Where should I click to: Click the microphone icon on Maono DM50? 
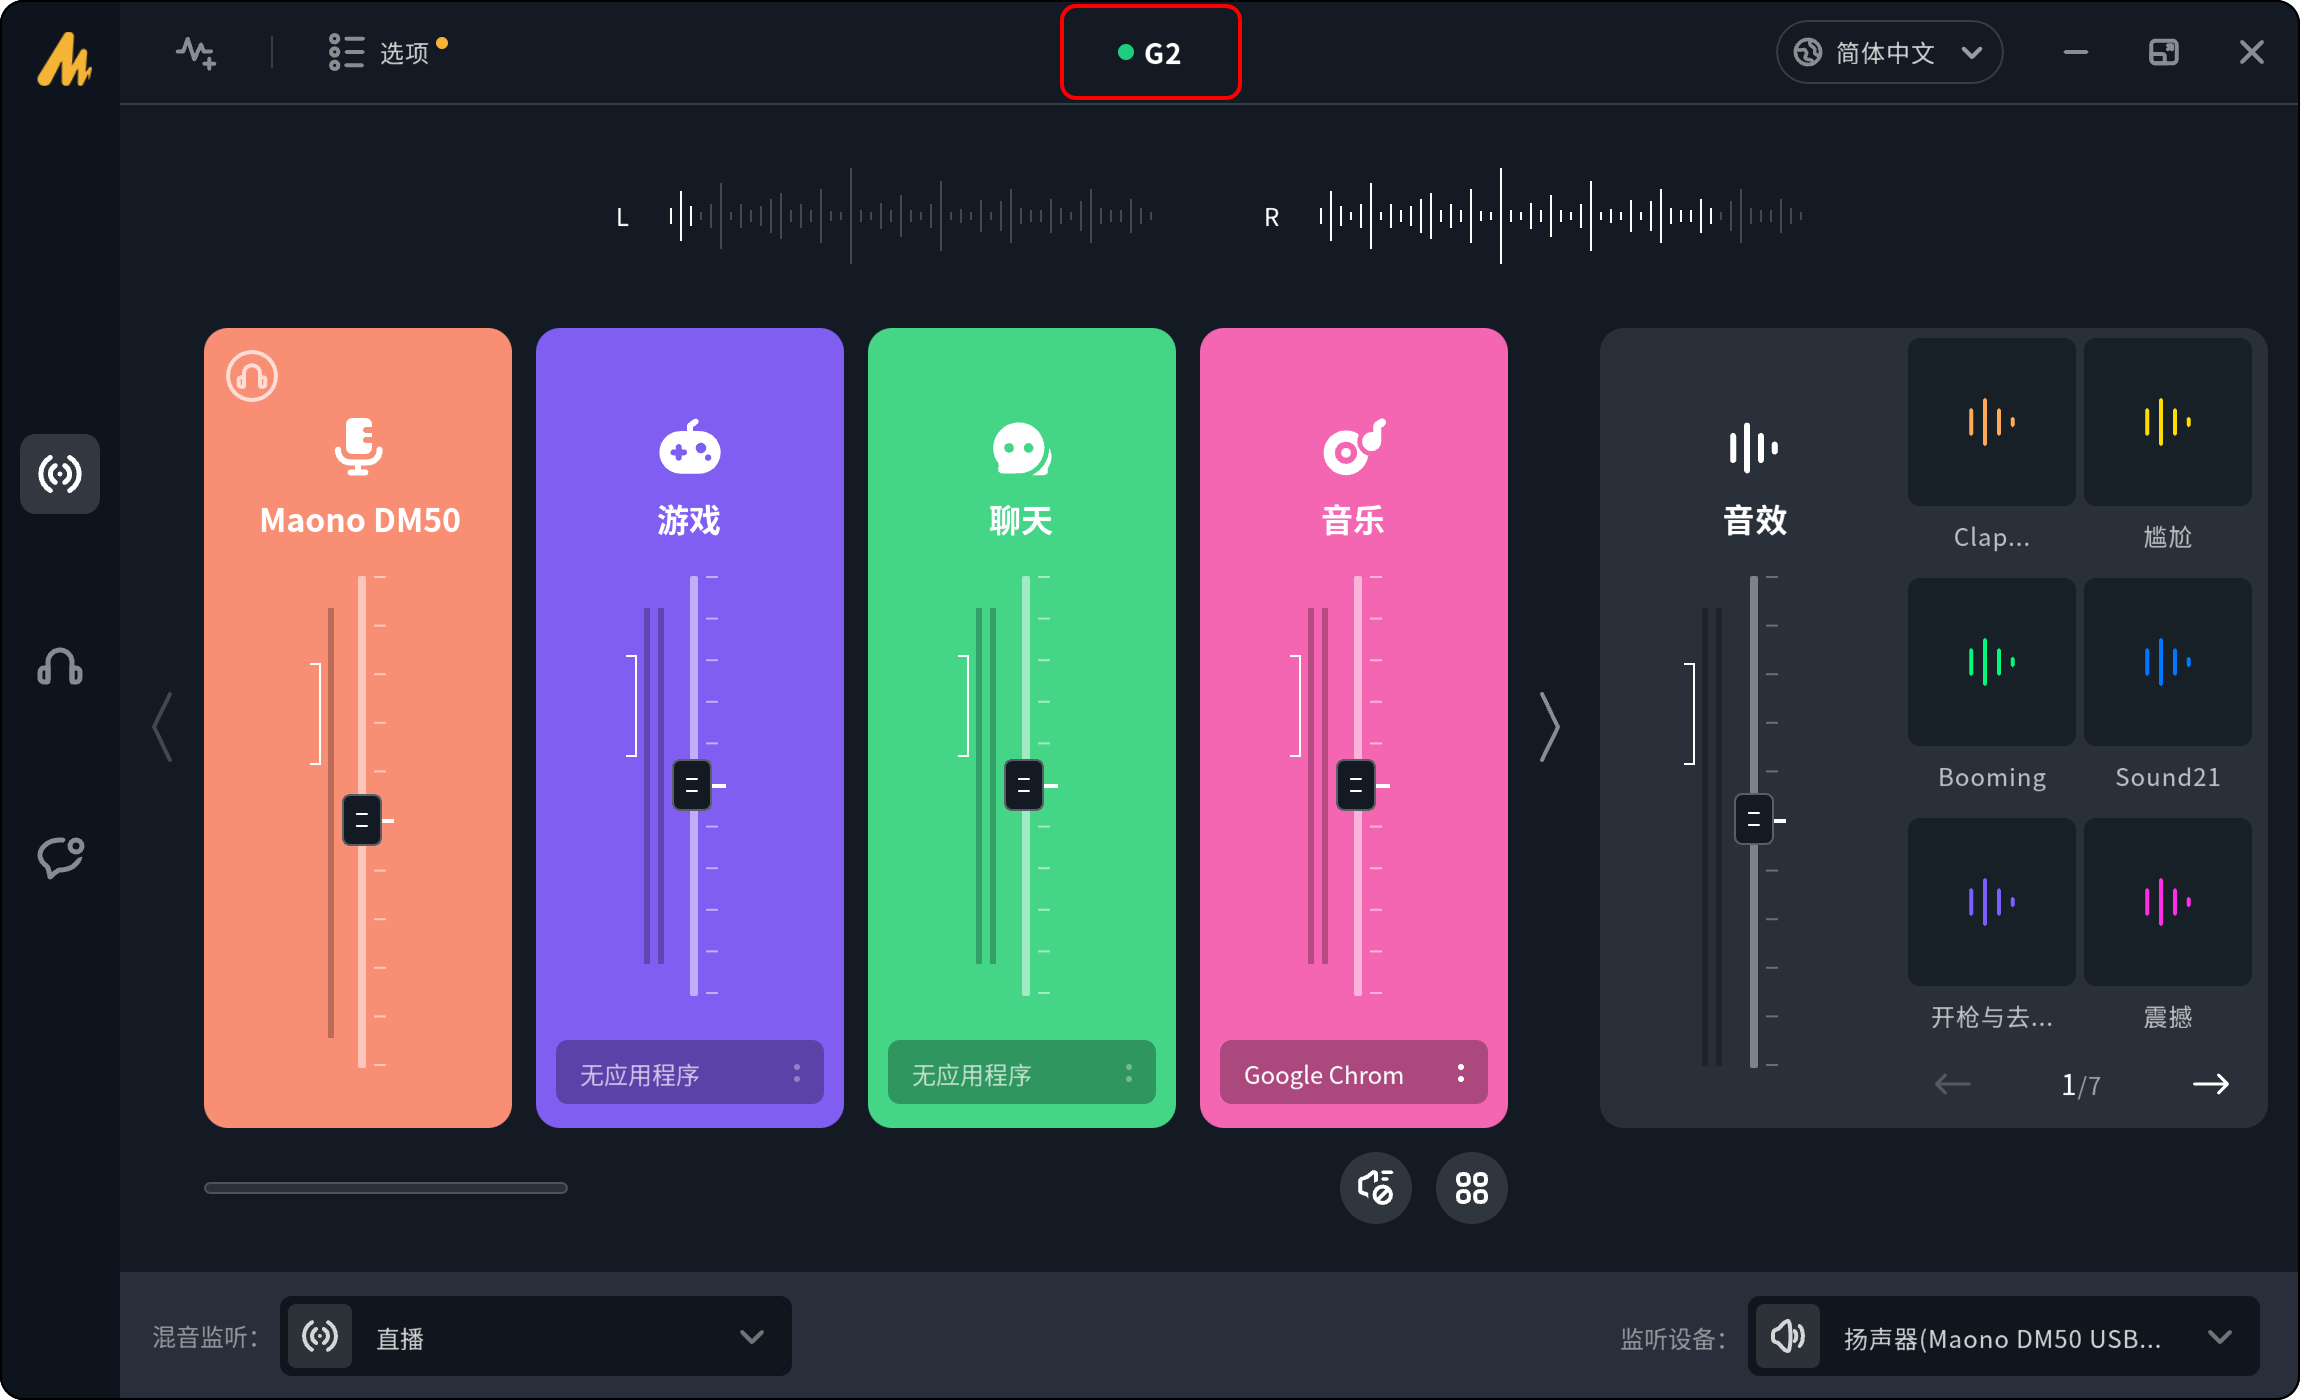[x=358, y=446]
